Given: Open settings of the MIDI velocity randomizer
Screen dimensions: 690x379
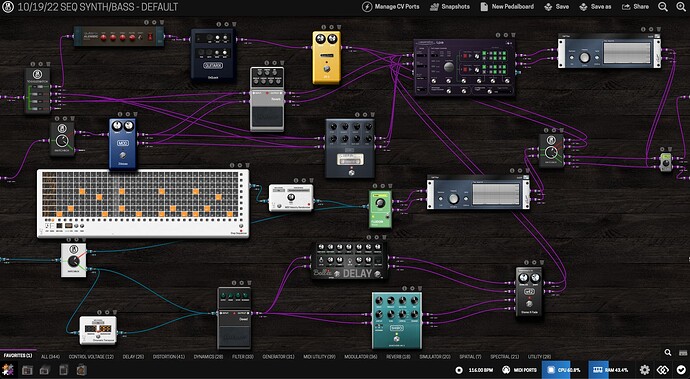Looking at the screenshot, I should pyautogui.click(x=303, y=180).
